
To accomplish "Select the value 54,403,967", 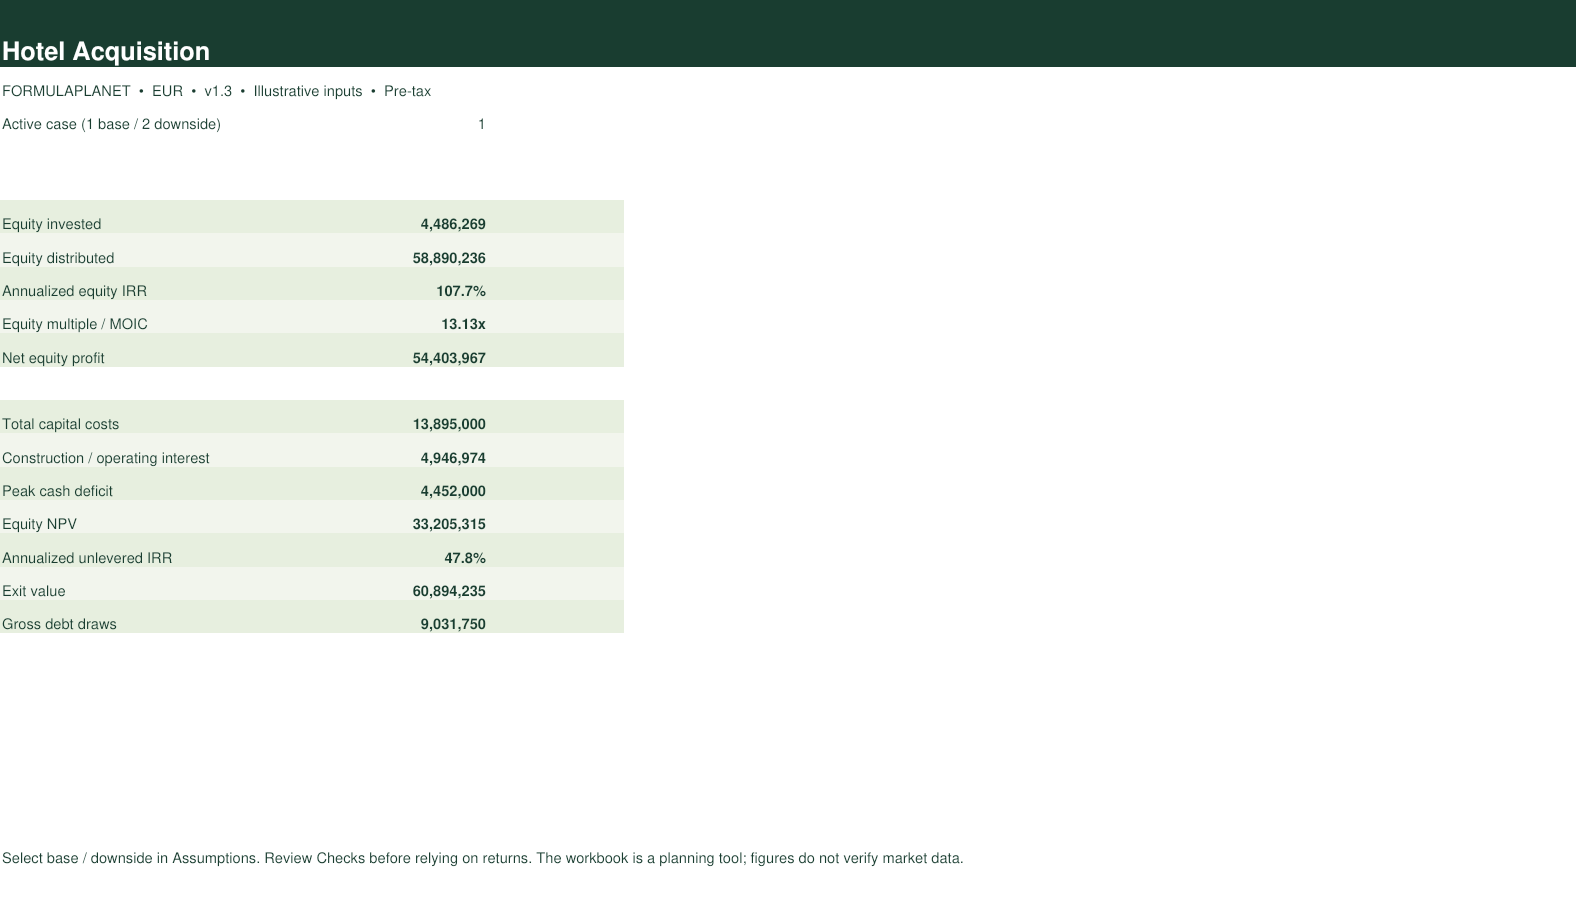I will [449, 358].
